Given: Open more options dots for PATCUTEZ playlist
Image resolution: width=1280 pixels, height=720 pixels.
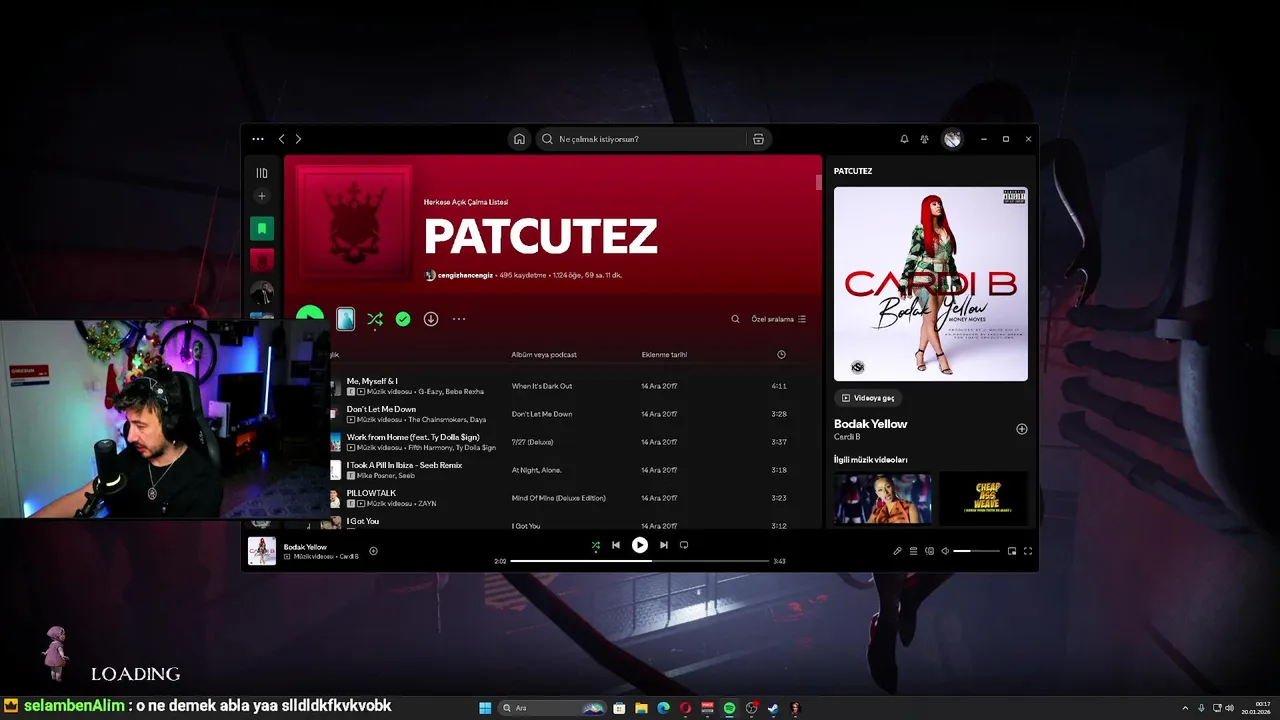Looking at the screenshot, I should (459, 319).
